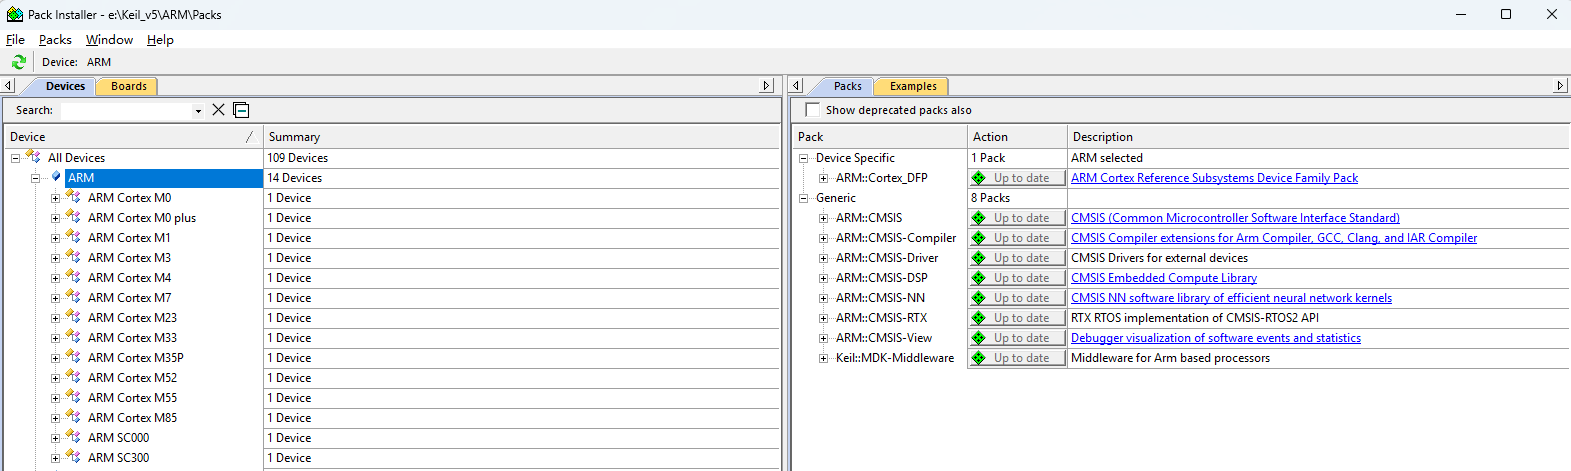
Task: Click the right-pane scroll tabs left arrow
Action: 796,86
